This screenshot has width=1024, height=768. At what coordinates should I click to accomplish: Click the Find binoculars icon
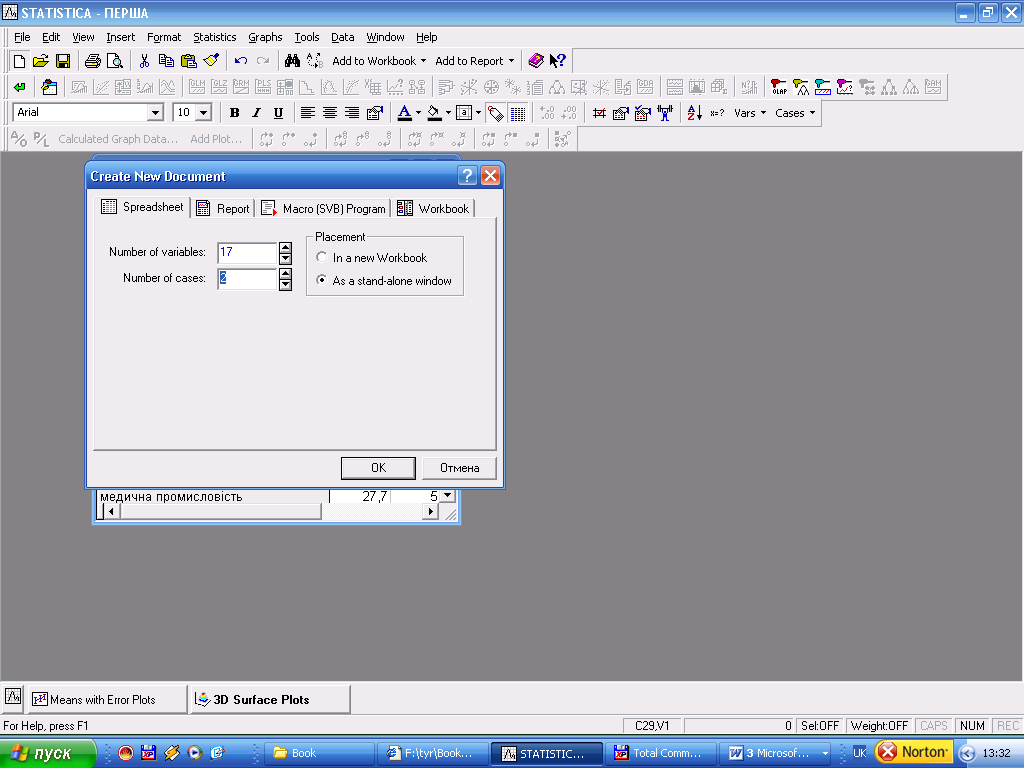pyautogui.click(x=292, y=61)
